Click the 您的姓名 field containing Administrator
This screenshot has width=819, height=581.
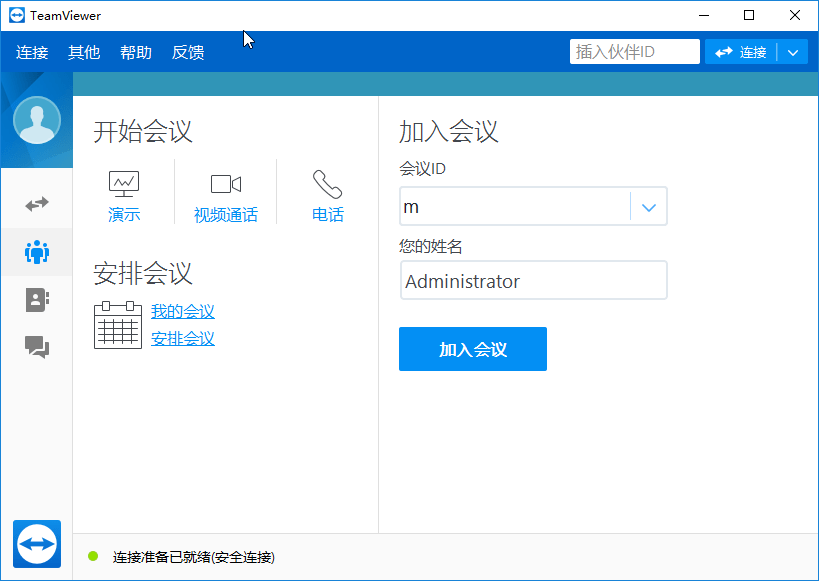coord(533,281)
